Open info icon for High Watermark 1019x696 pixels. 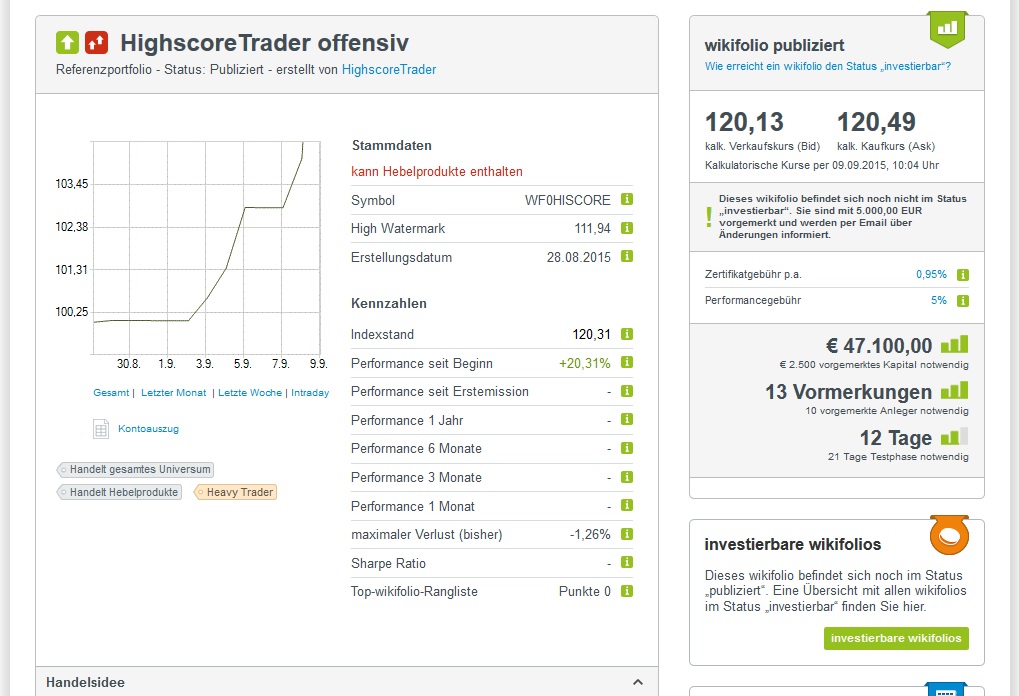click(626, 228)
